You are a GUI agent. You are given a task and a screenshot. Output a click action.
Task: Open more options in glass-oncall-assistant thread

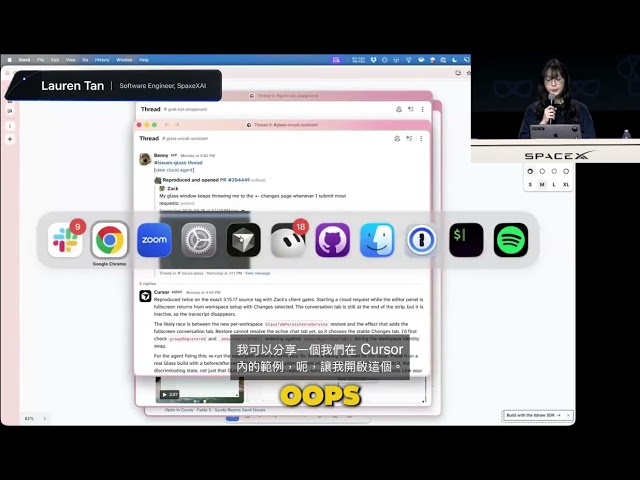coord(421,139)
